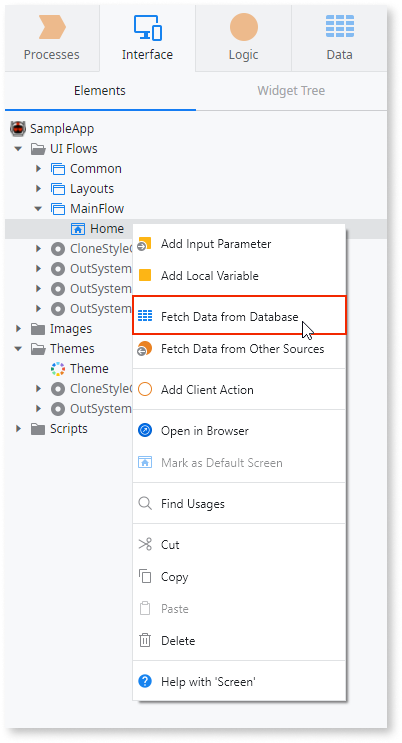
Task: Click the Cut scissors icon
Action: [x=145, y=544]
